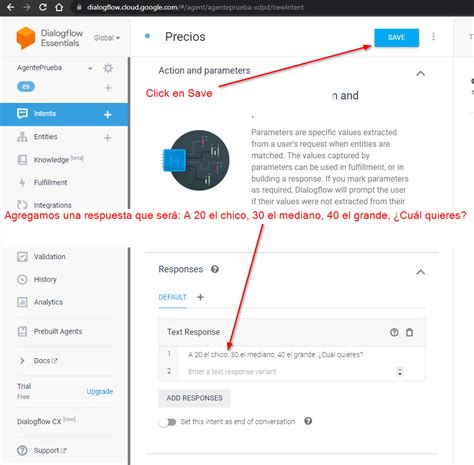Add new entity with plus icon

click(x=107, y=138)
